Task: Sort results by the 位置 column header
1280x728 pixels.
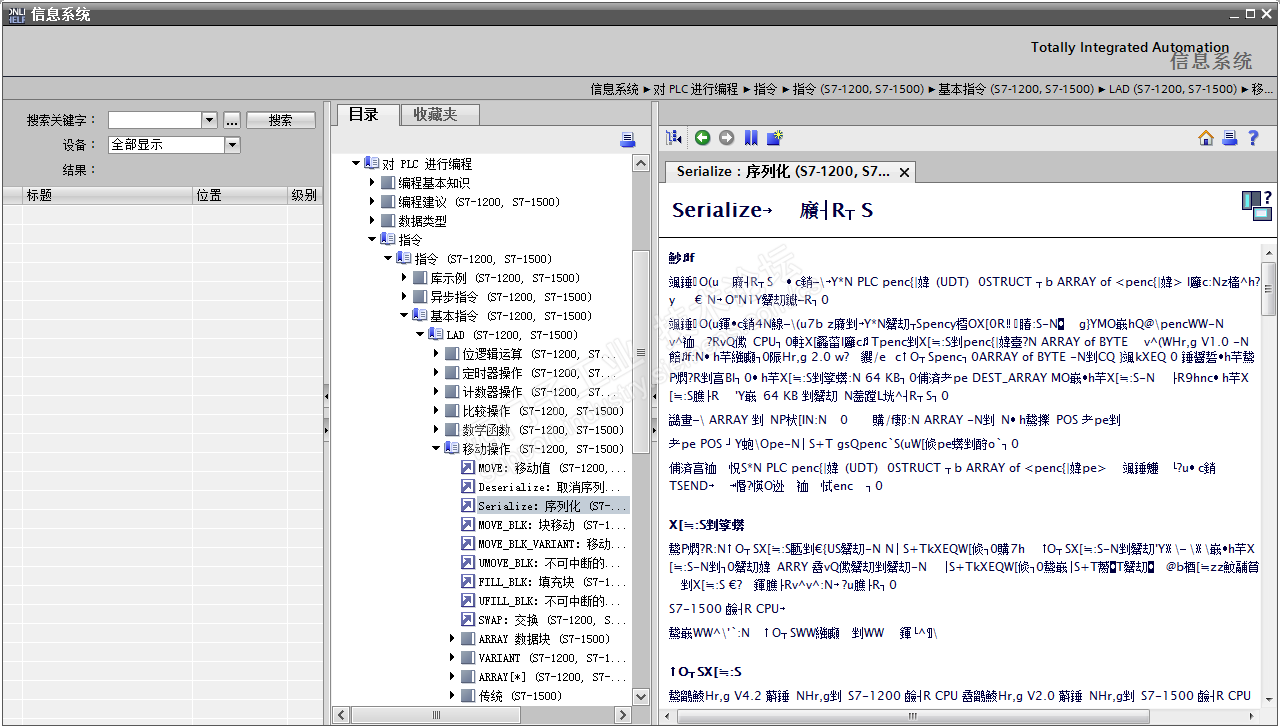Action: point(240,195)
